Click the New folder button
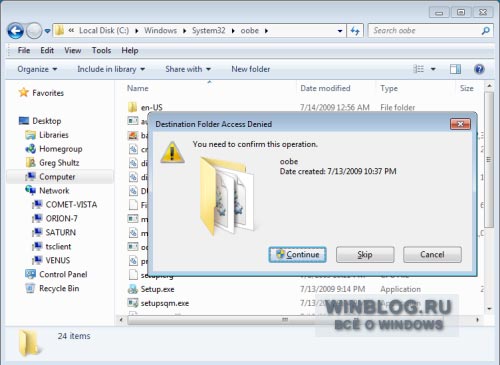This screenshot has width=500, height=365. tap(251, 69)
